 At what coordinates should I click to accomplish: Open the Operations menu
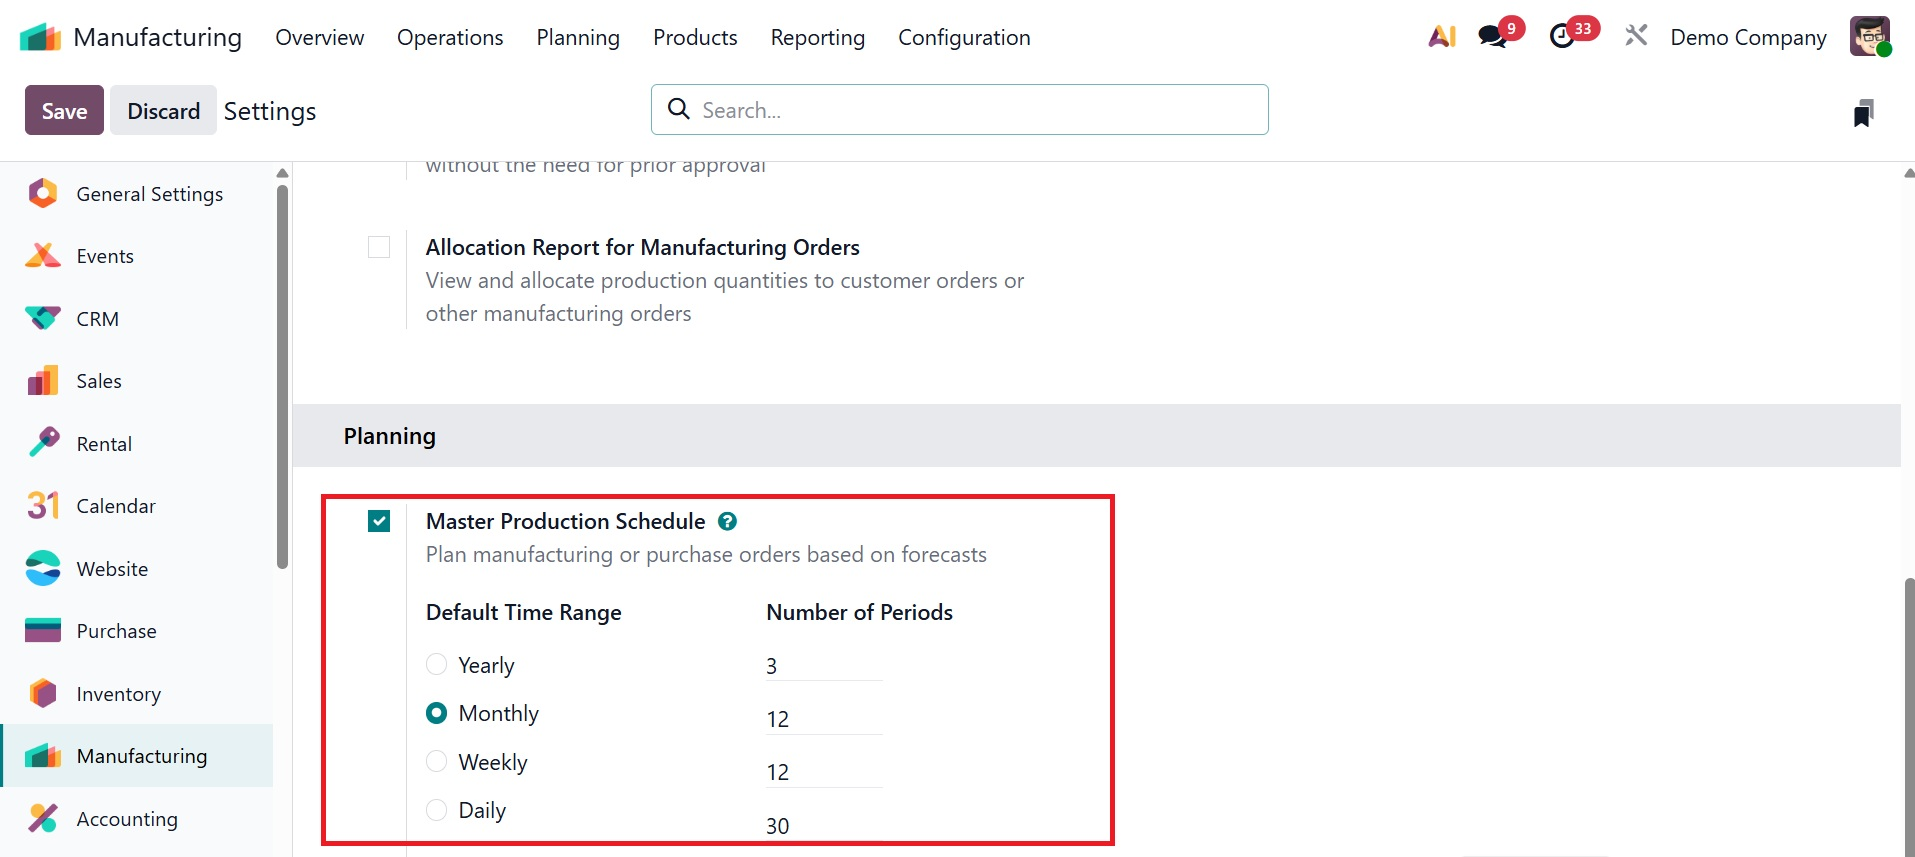click(x=450, y=38)
